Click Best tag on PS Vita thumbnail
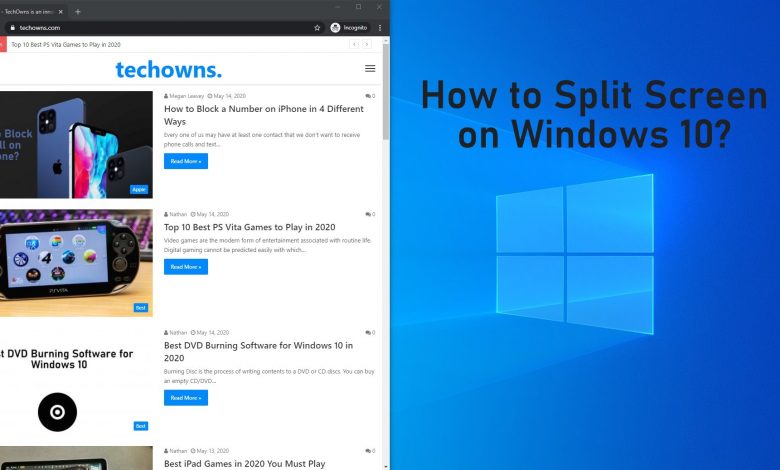 (141, 308)
